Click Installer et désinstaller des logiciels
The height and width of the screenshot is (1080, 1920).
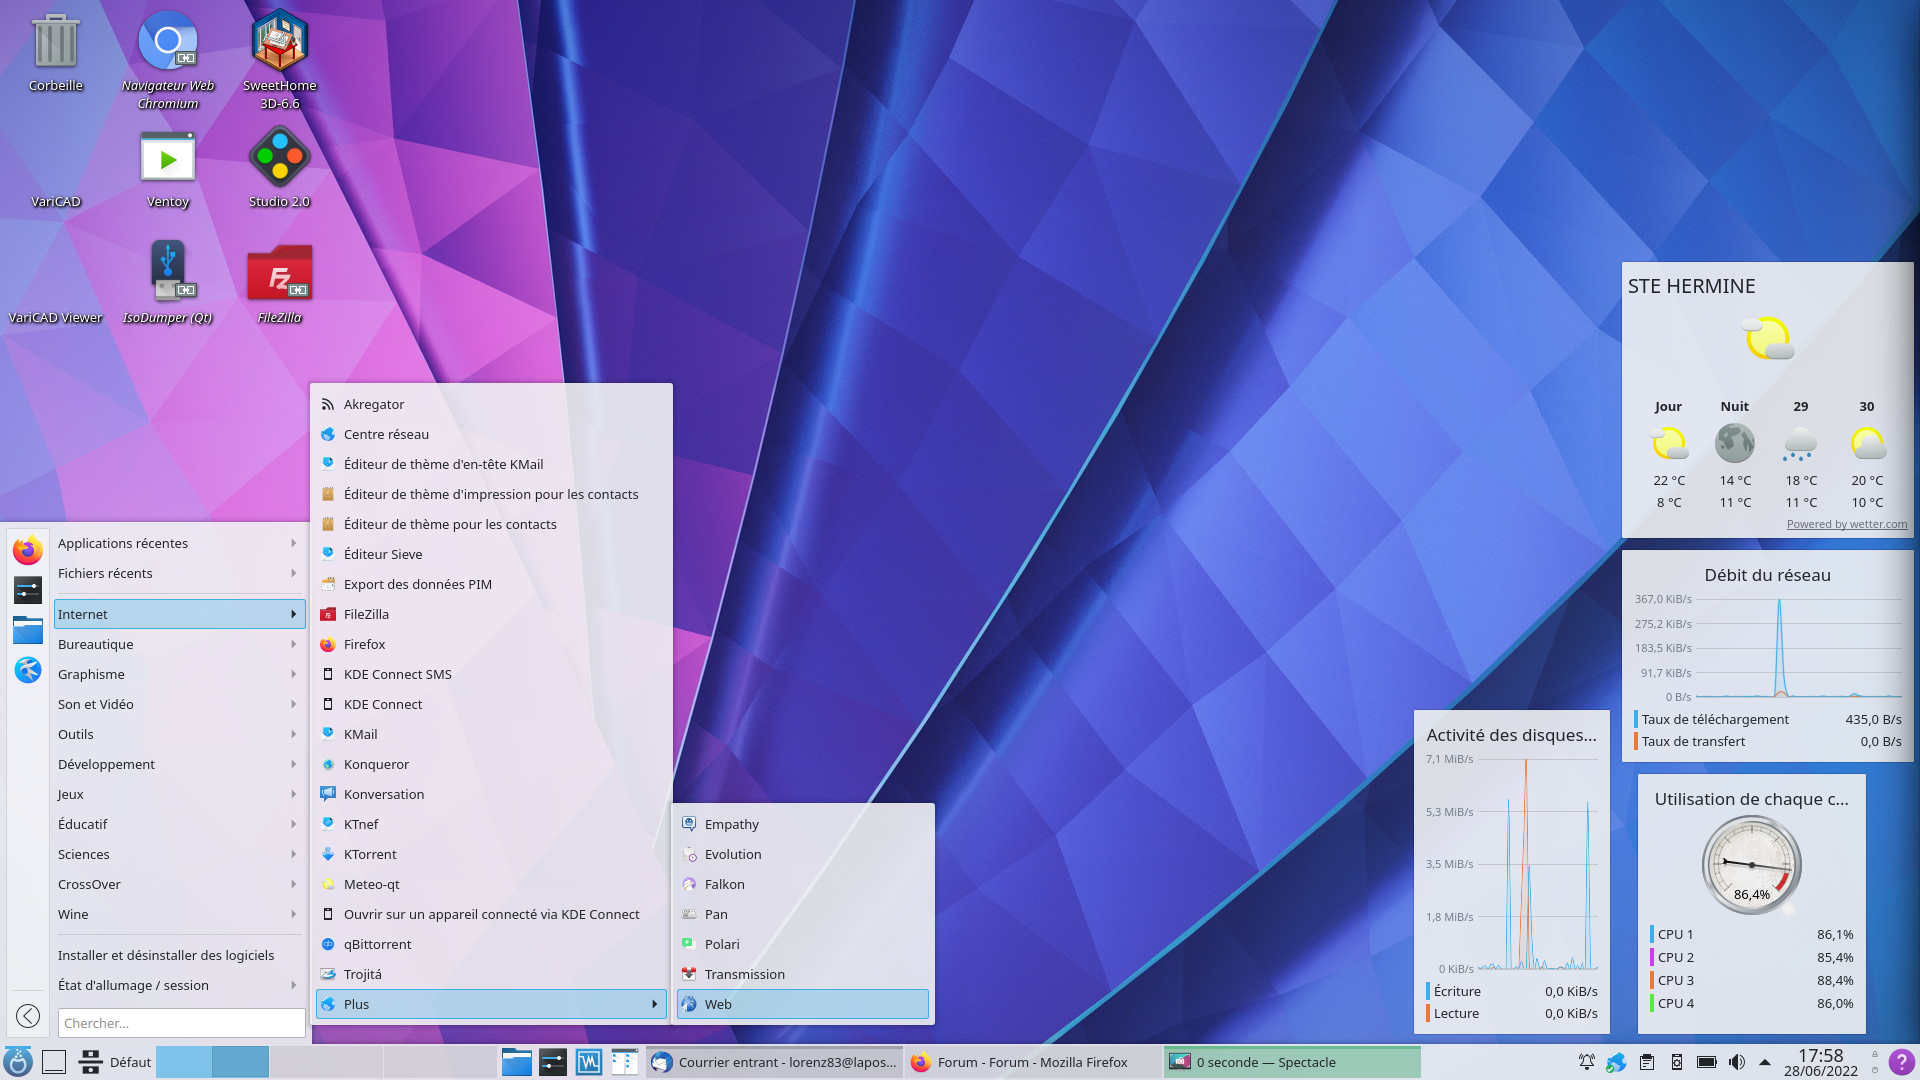[179, 955]
